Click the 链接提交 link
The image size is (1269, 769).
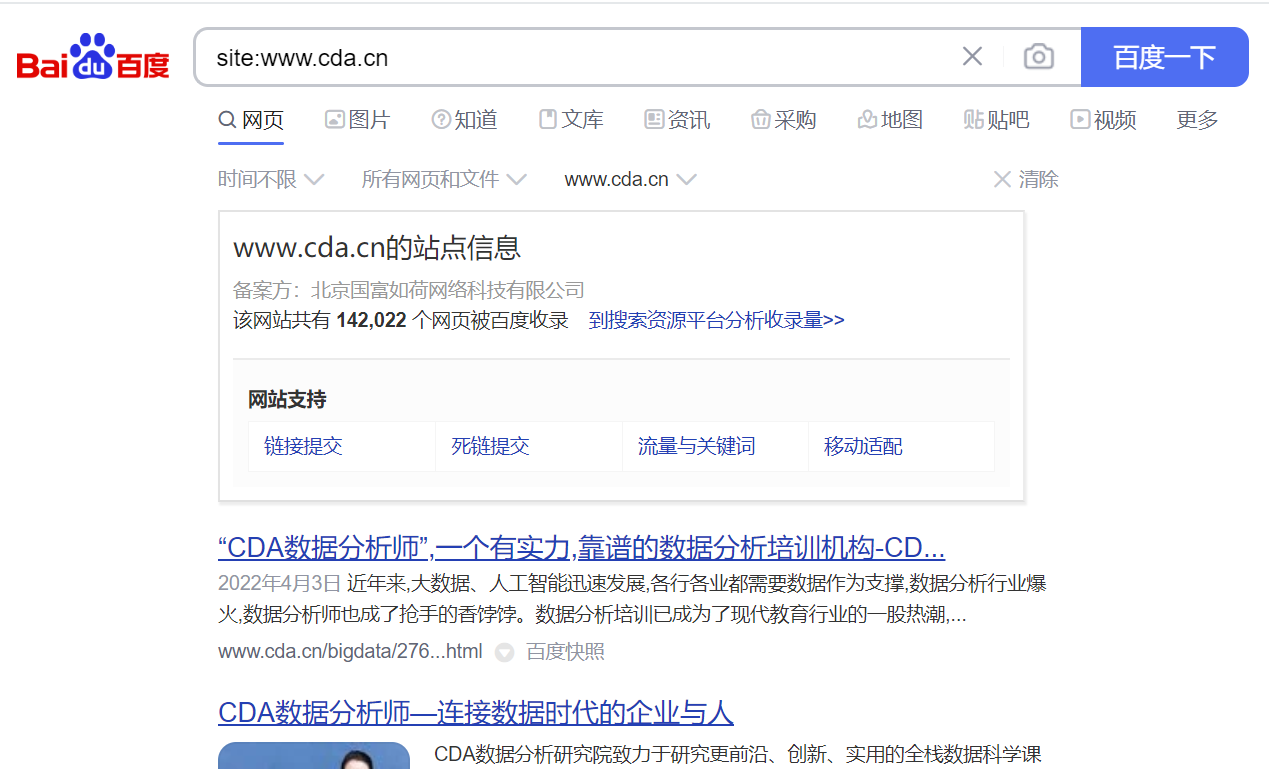pos(303,446)
